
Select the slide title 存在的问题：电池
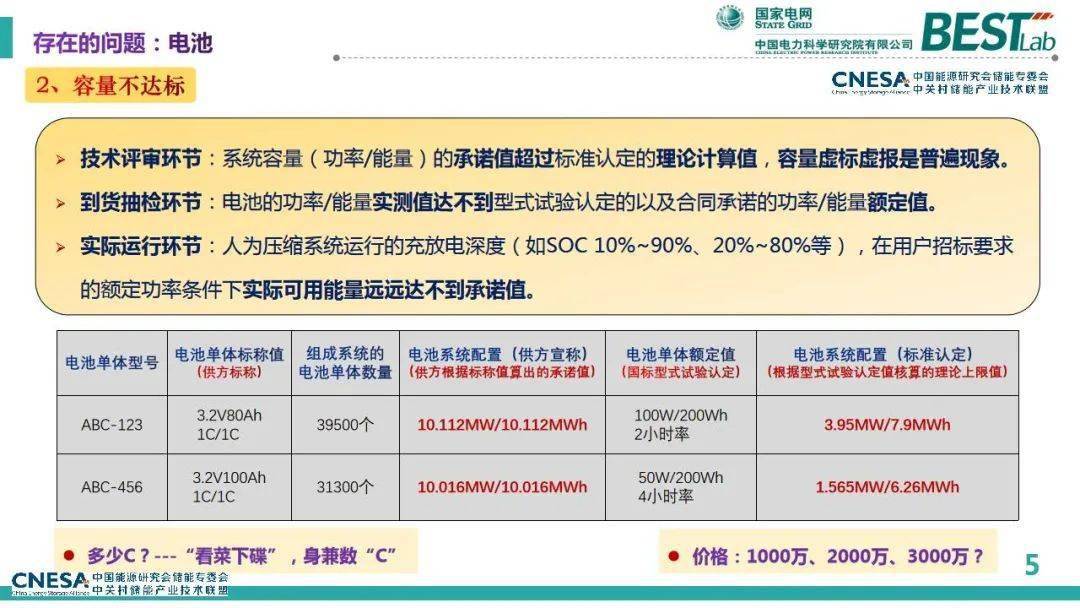(122, 42)
